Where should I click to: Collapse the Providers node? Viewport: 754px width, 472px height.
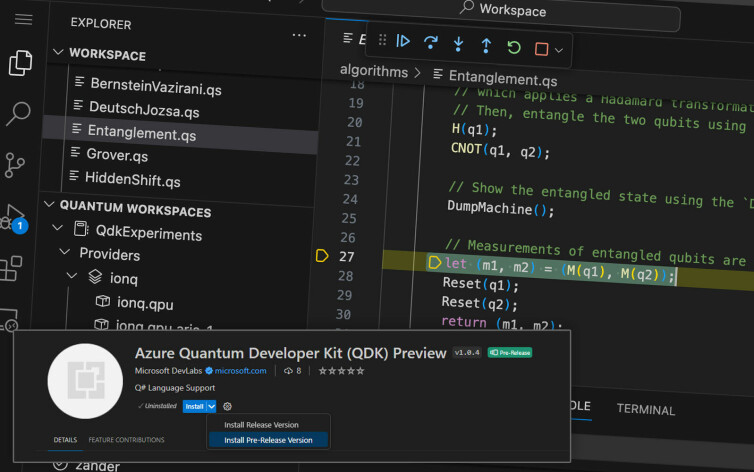point(64,251)
